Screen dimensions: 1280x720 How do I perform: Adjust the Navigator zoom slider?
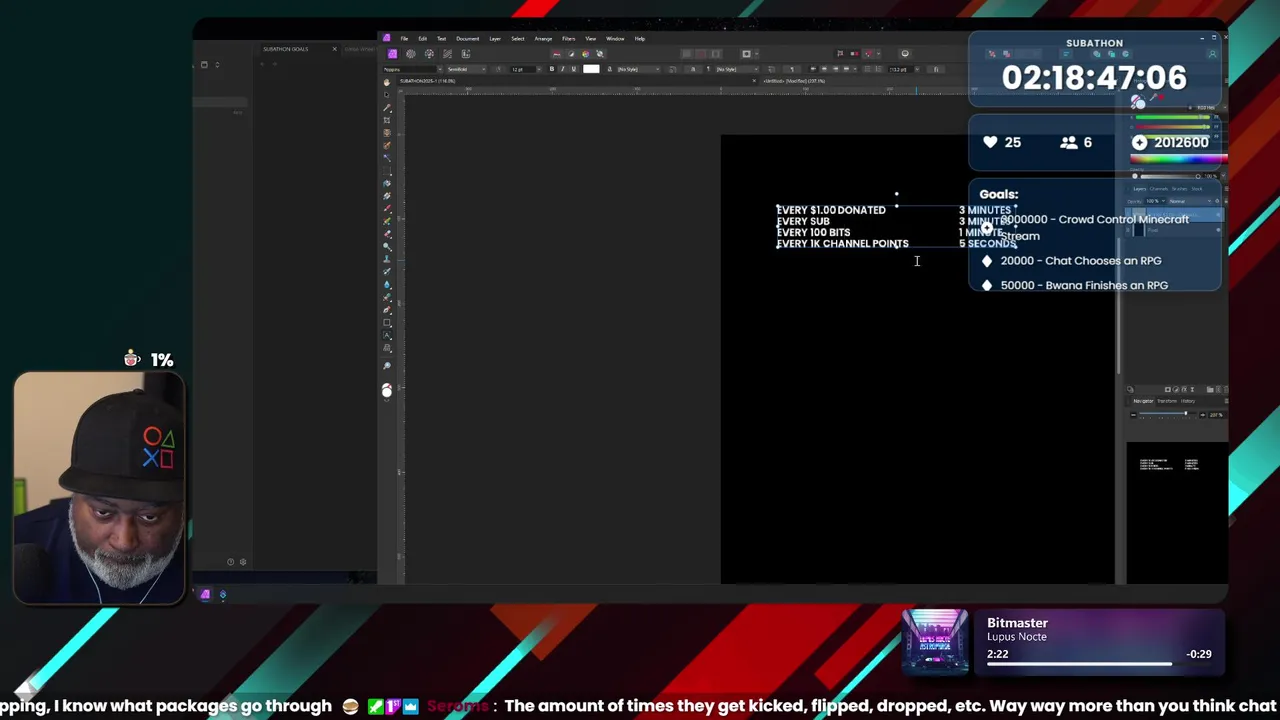(1167, 414)
